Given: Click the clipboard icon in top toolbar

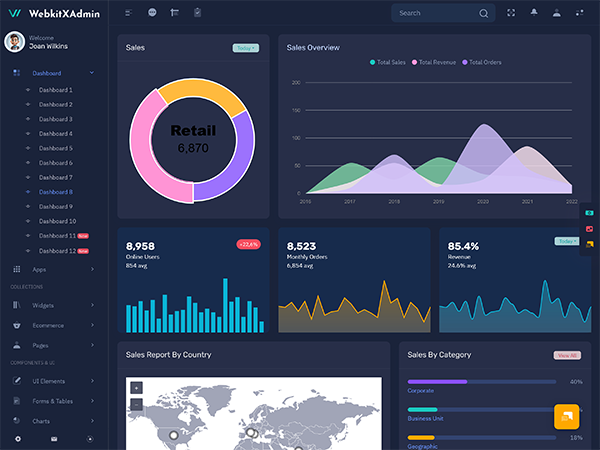Looking at the screenshot, I should coord(197,13).
